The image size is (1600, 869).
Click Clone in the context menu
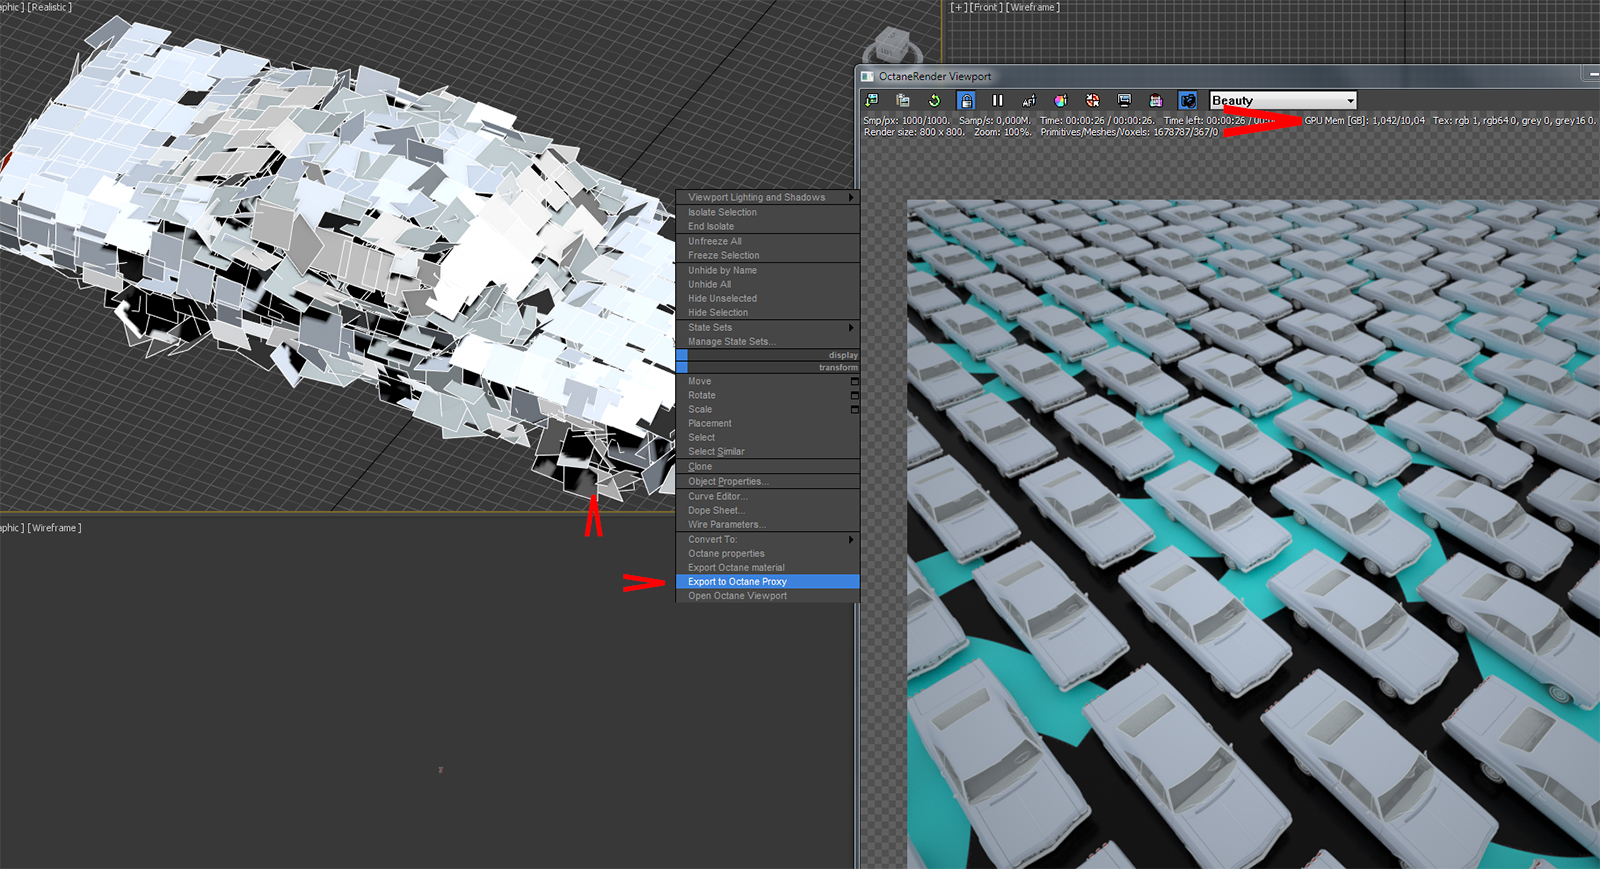pyautogui.click(x=768, y=466)
